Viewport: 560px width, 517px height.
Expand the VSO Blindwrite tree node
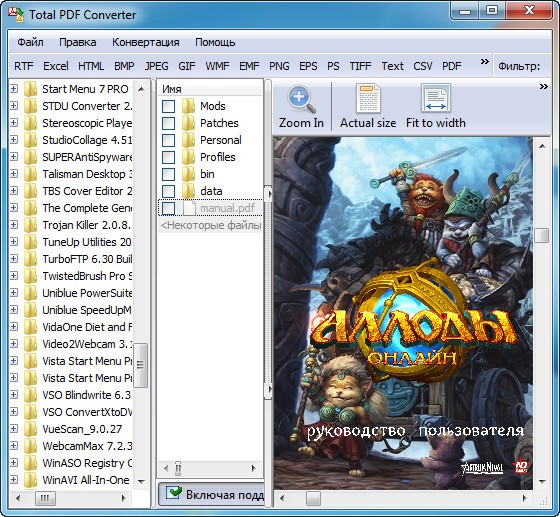[14, 395]
